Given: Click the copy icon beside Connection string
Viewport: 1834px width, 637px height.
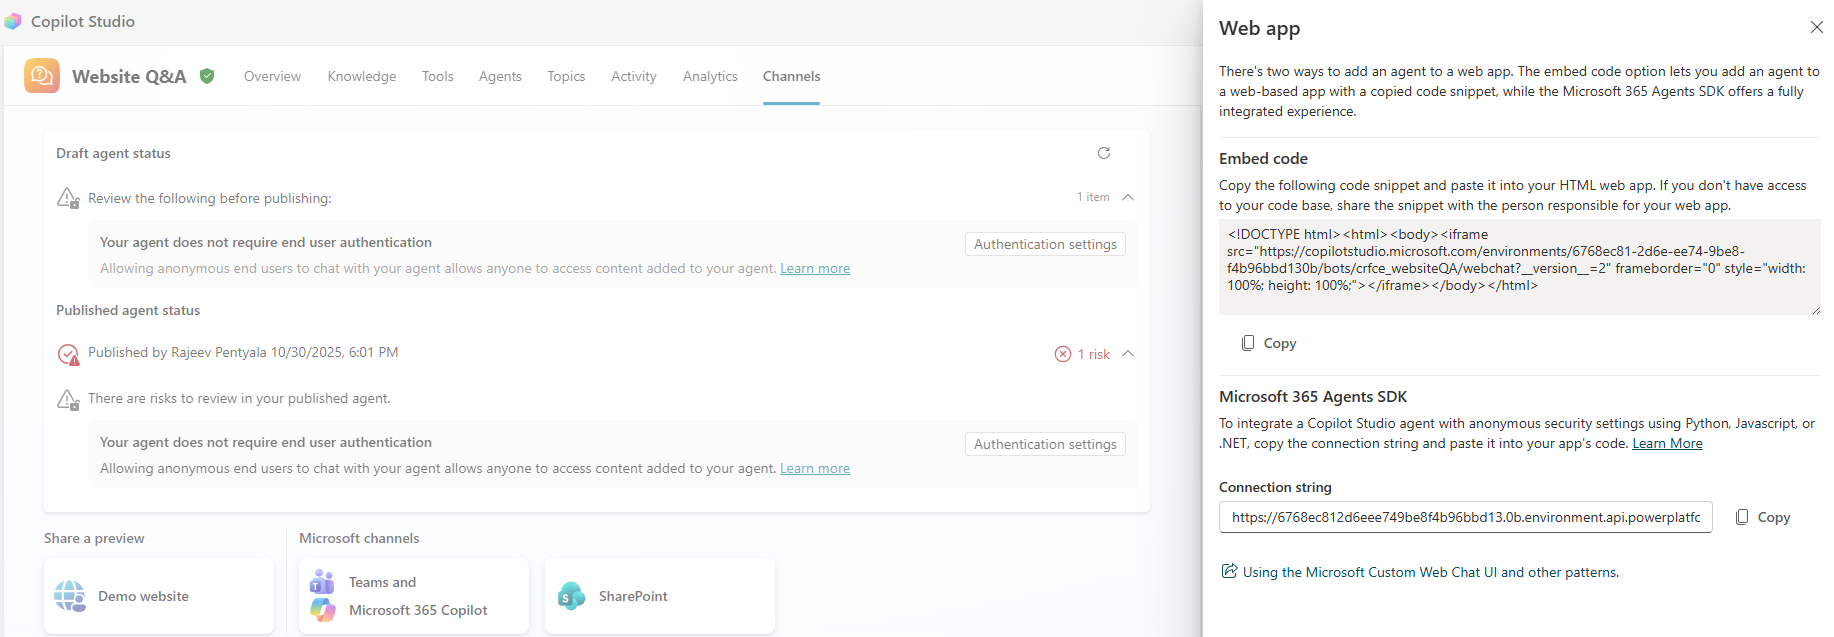Looking at the screenshot, I should pos(1742,517).
